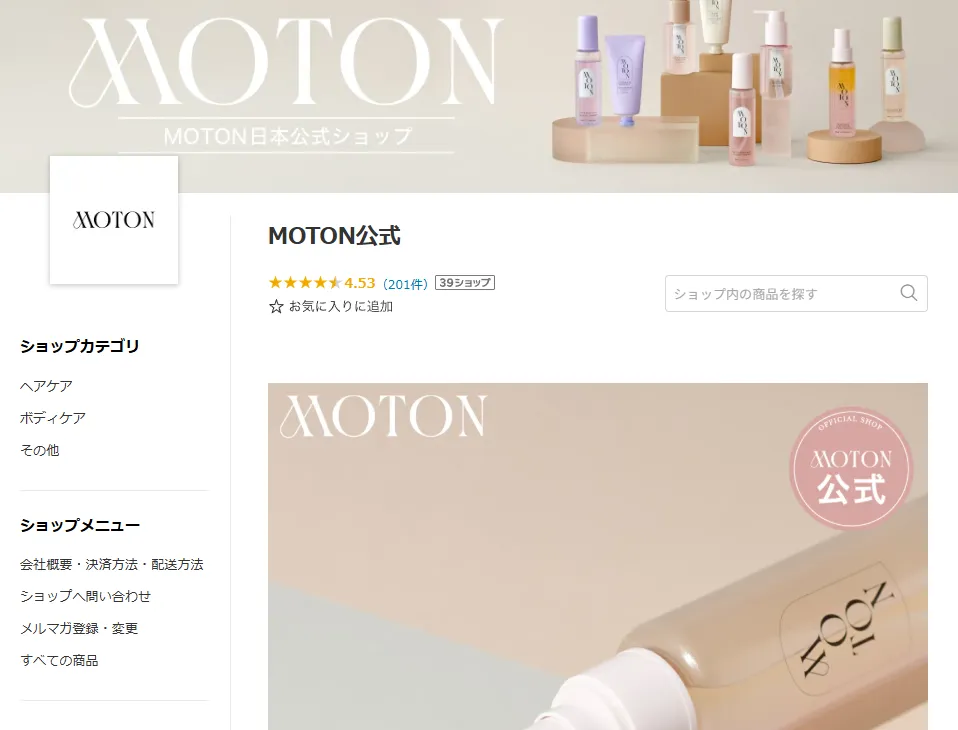This screenshot has width=958, height=730.
Task: Click the square MOTON shop logo
Action: pos(114,220)
